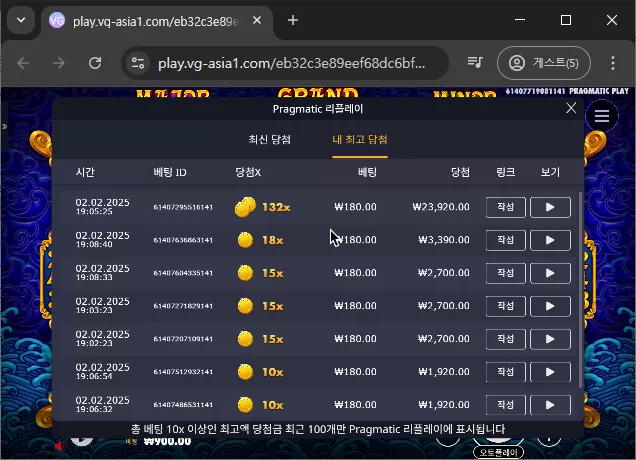Select the play.vg-asia1.com browser tab
The image size is (636, 460).
(x=157, y=21)
